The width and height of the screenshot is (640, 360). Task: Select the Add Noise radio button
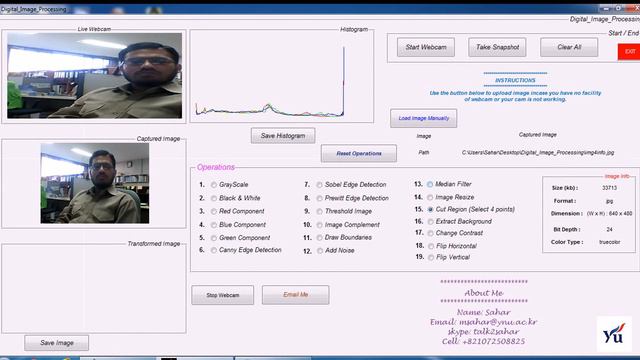coord(320,251)
